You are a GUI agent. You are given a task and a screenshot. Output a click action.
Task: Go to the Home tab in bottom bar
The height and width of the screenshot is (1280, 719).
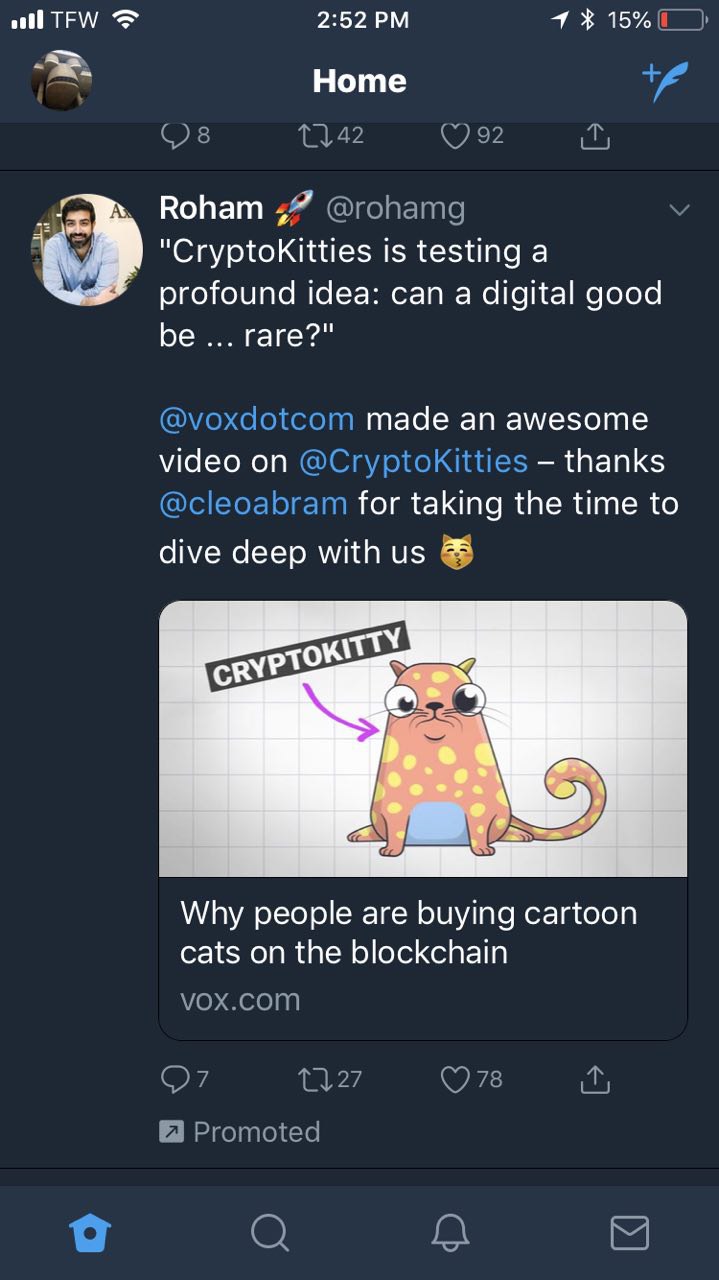tap(90, 1233)
